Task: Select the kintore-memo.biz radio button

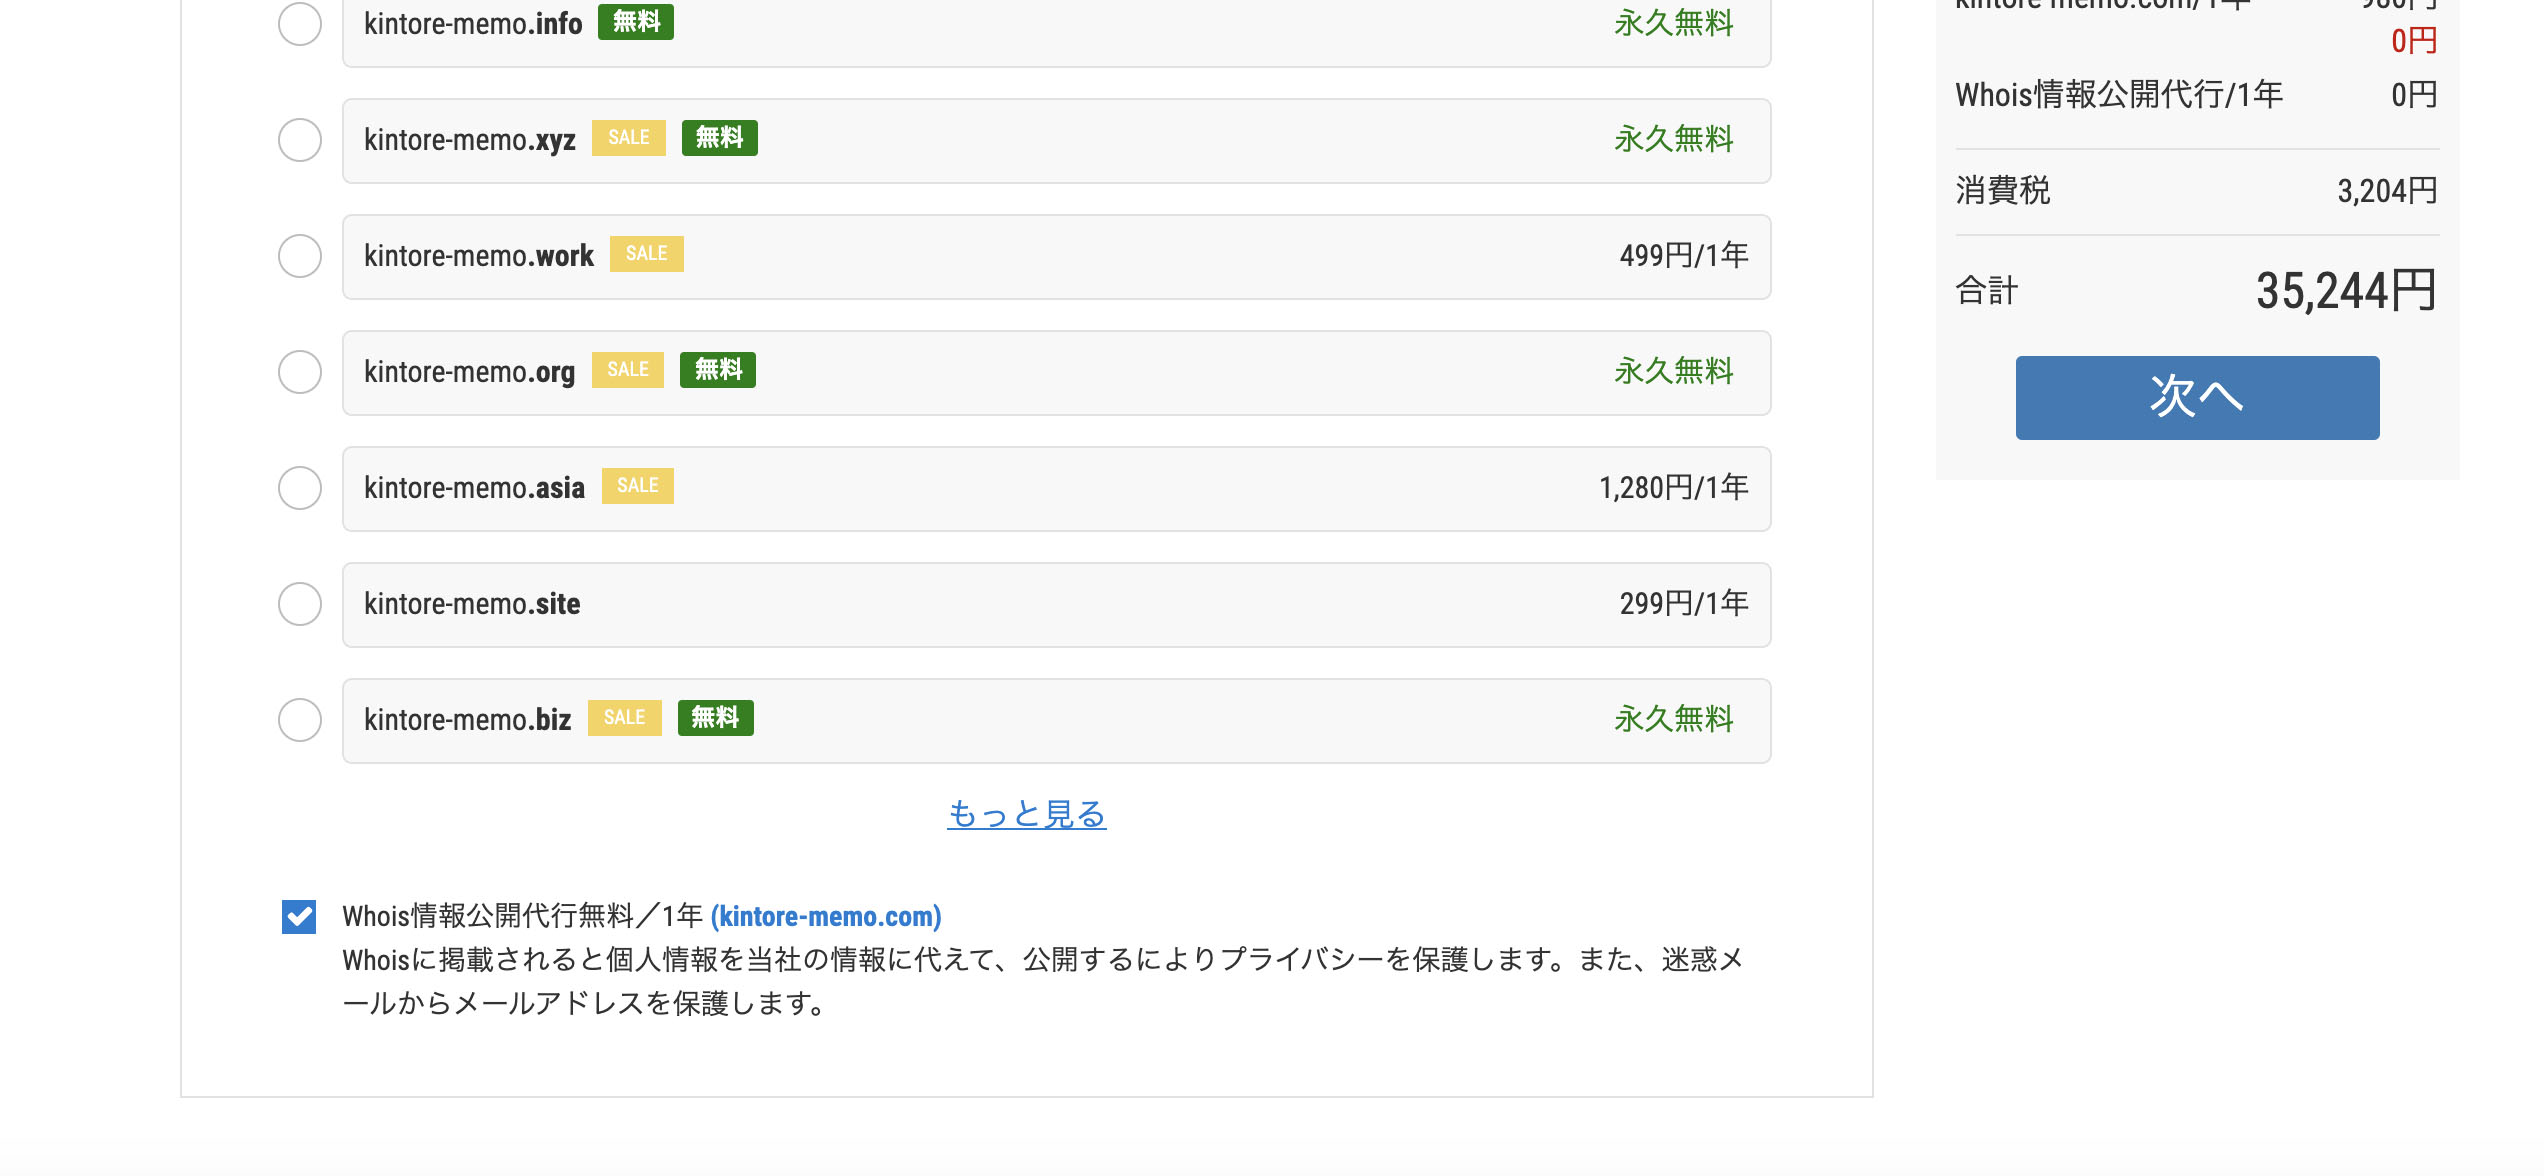Action: tap(299, 720)
